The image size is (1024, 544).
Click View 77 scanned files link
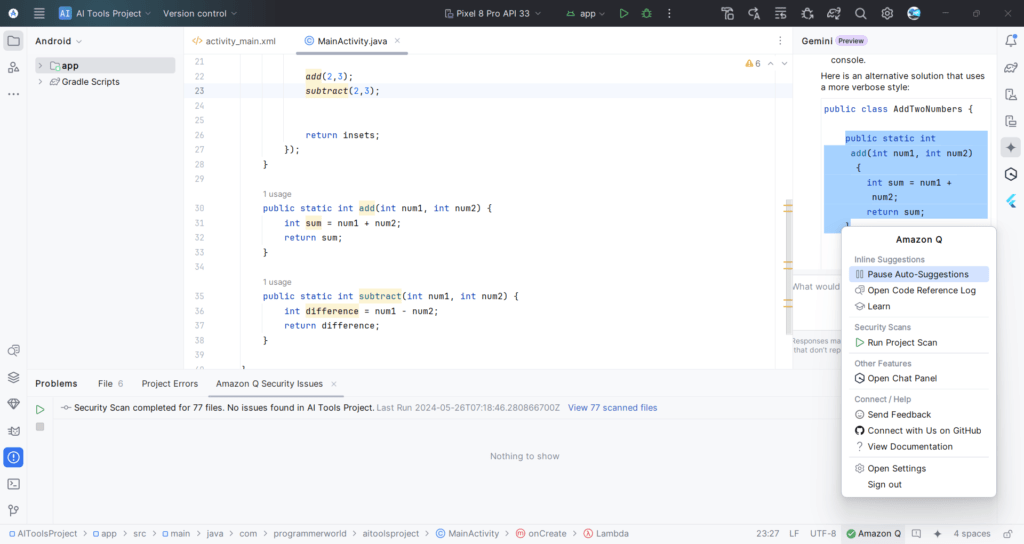coord(613,408)
